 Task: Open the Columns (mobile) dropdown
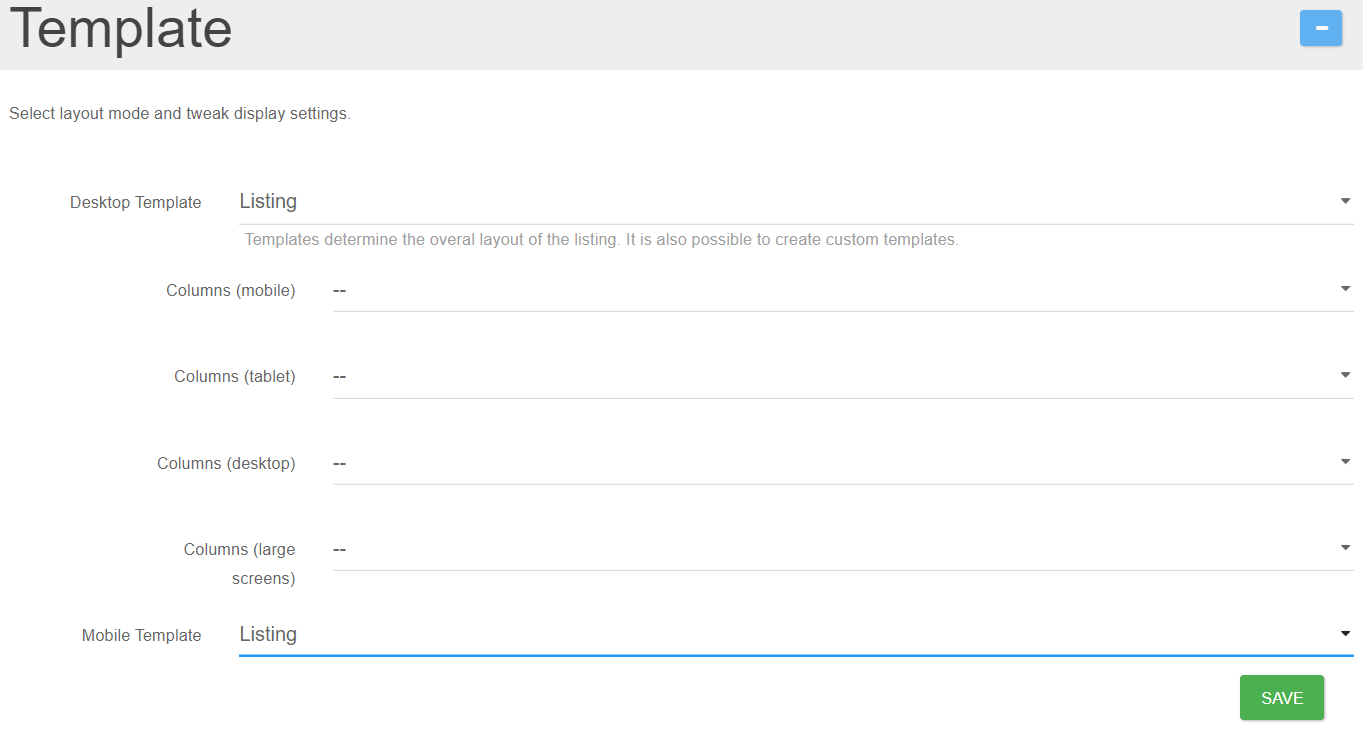pyautogui.click(x=843, y=290)
